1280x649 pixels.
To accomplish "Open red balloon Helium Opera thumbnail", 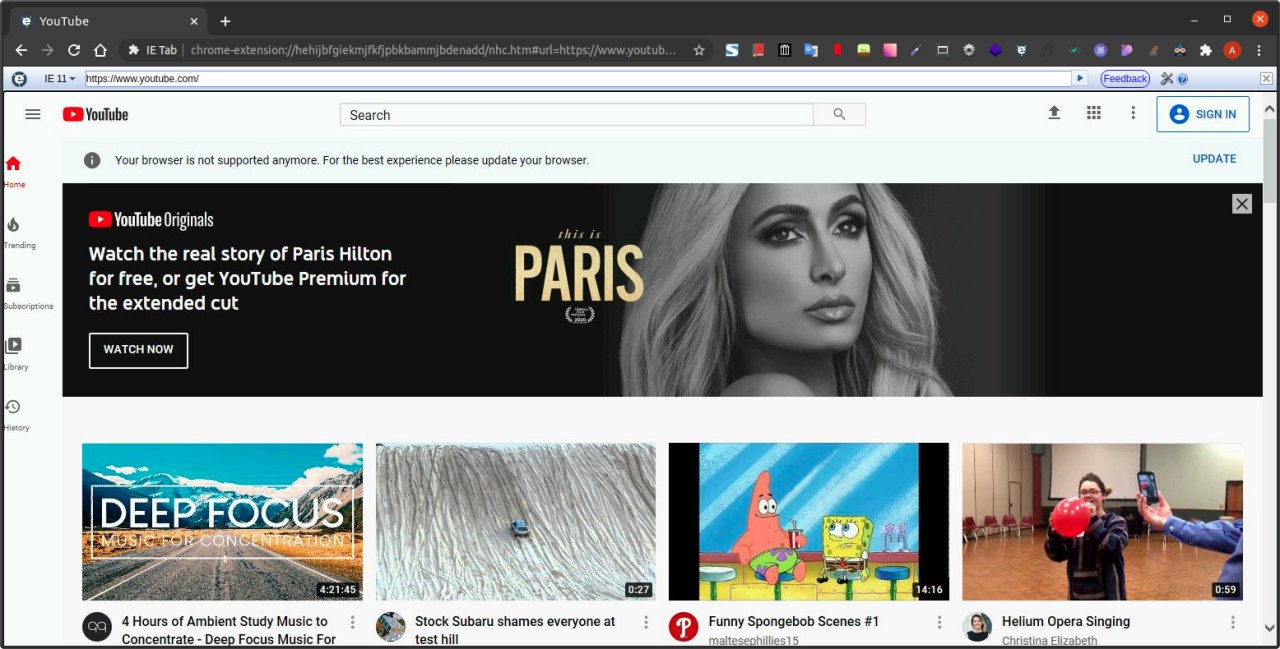I will coord(1102,522).
